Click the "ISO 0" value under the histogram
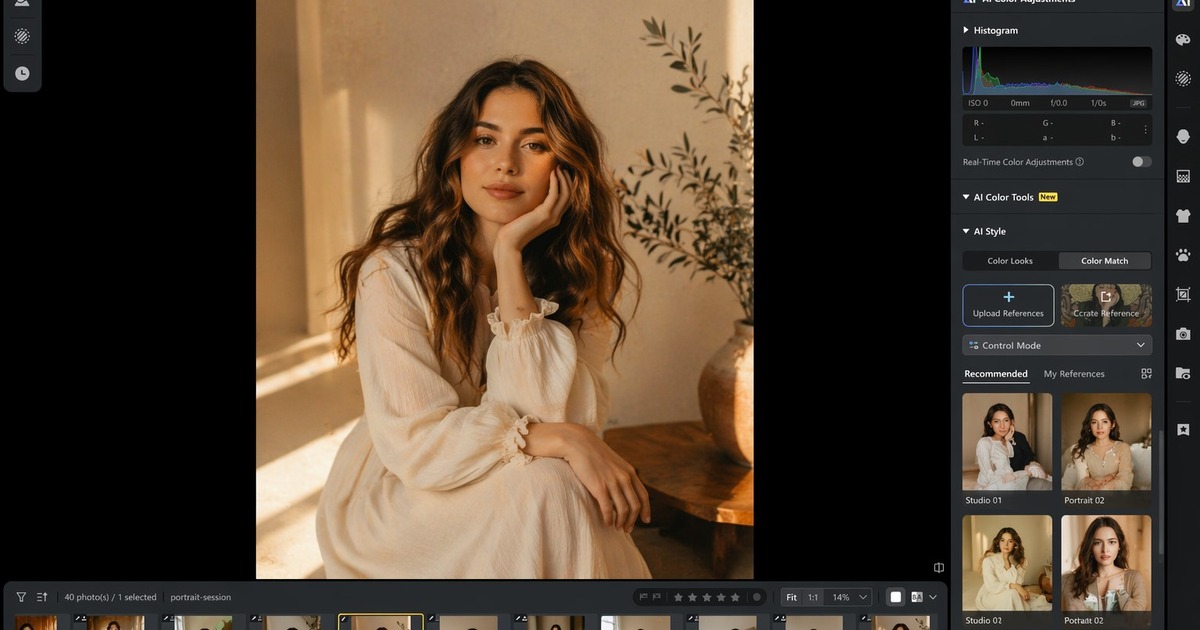Screen dimensions: 1200x630 point(978,103)
